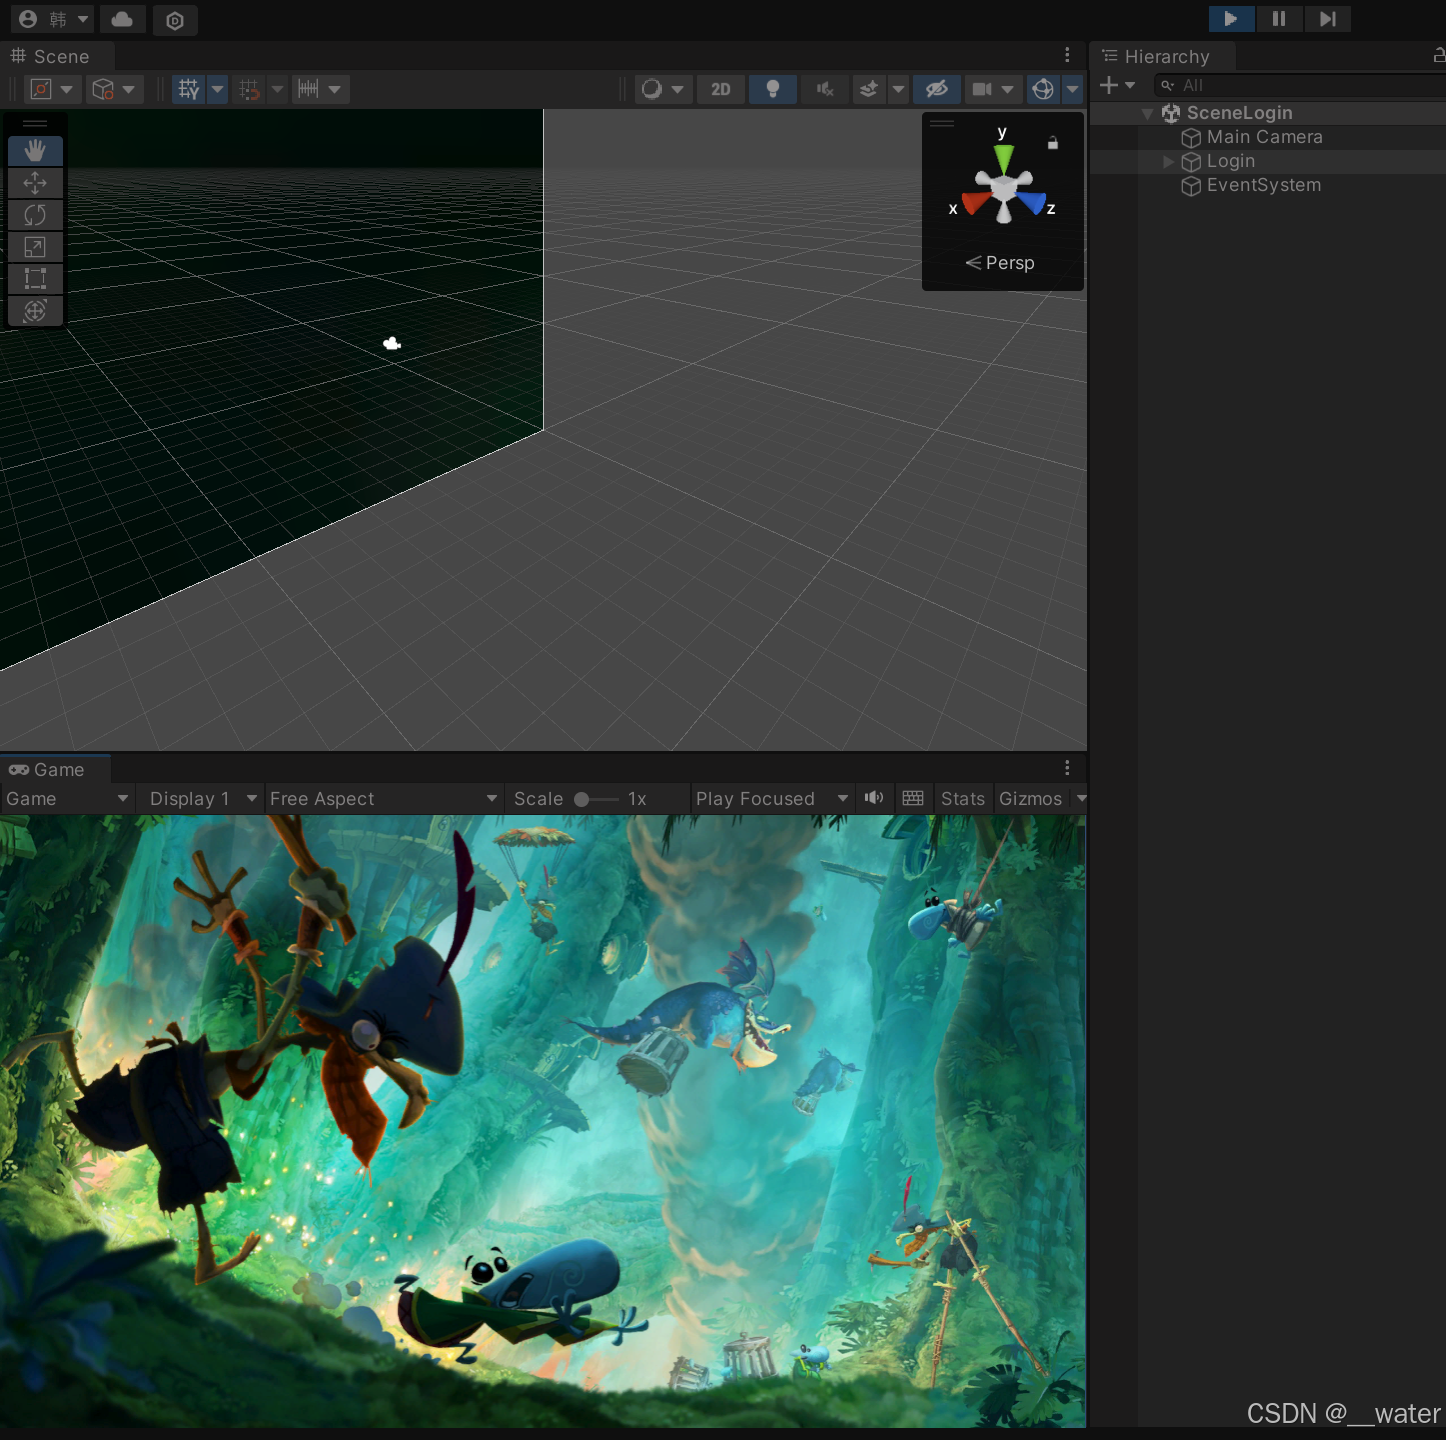Open the handle rotation dropdown arrow
Screen dimensions: 1446x1440
129,89
